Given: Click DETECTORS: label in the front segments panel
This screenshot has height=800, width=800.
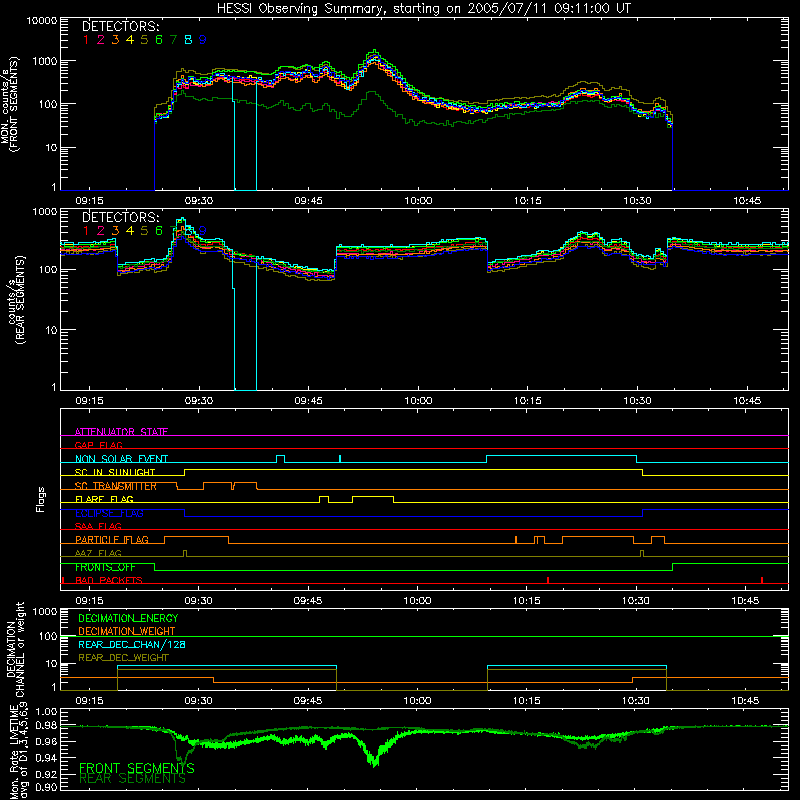Looking at the screenshot, I should point(120,27).
